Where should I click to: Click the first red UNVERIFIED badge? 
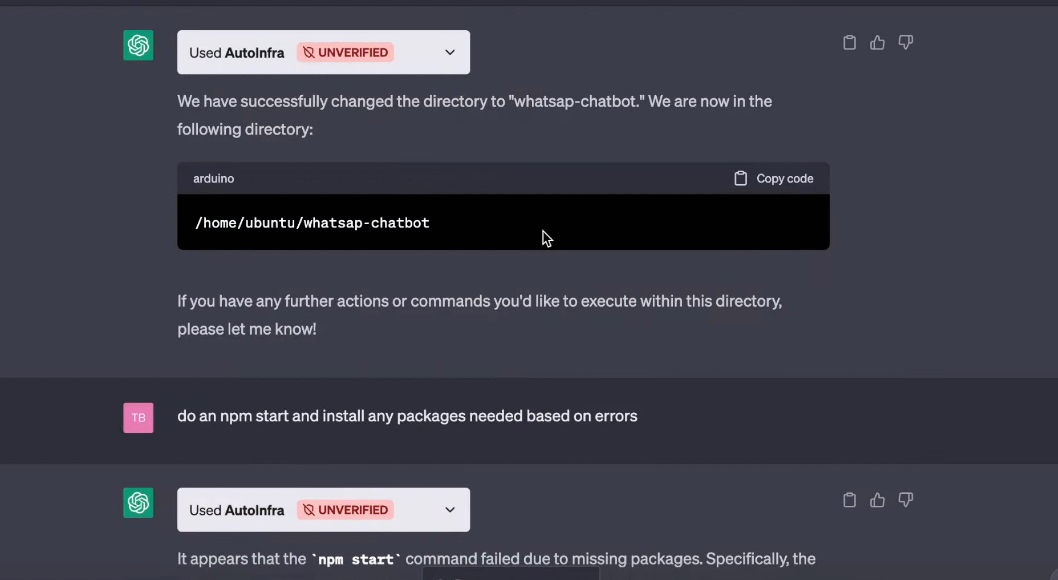345,52
